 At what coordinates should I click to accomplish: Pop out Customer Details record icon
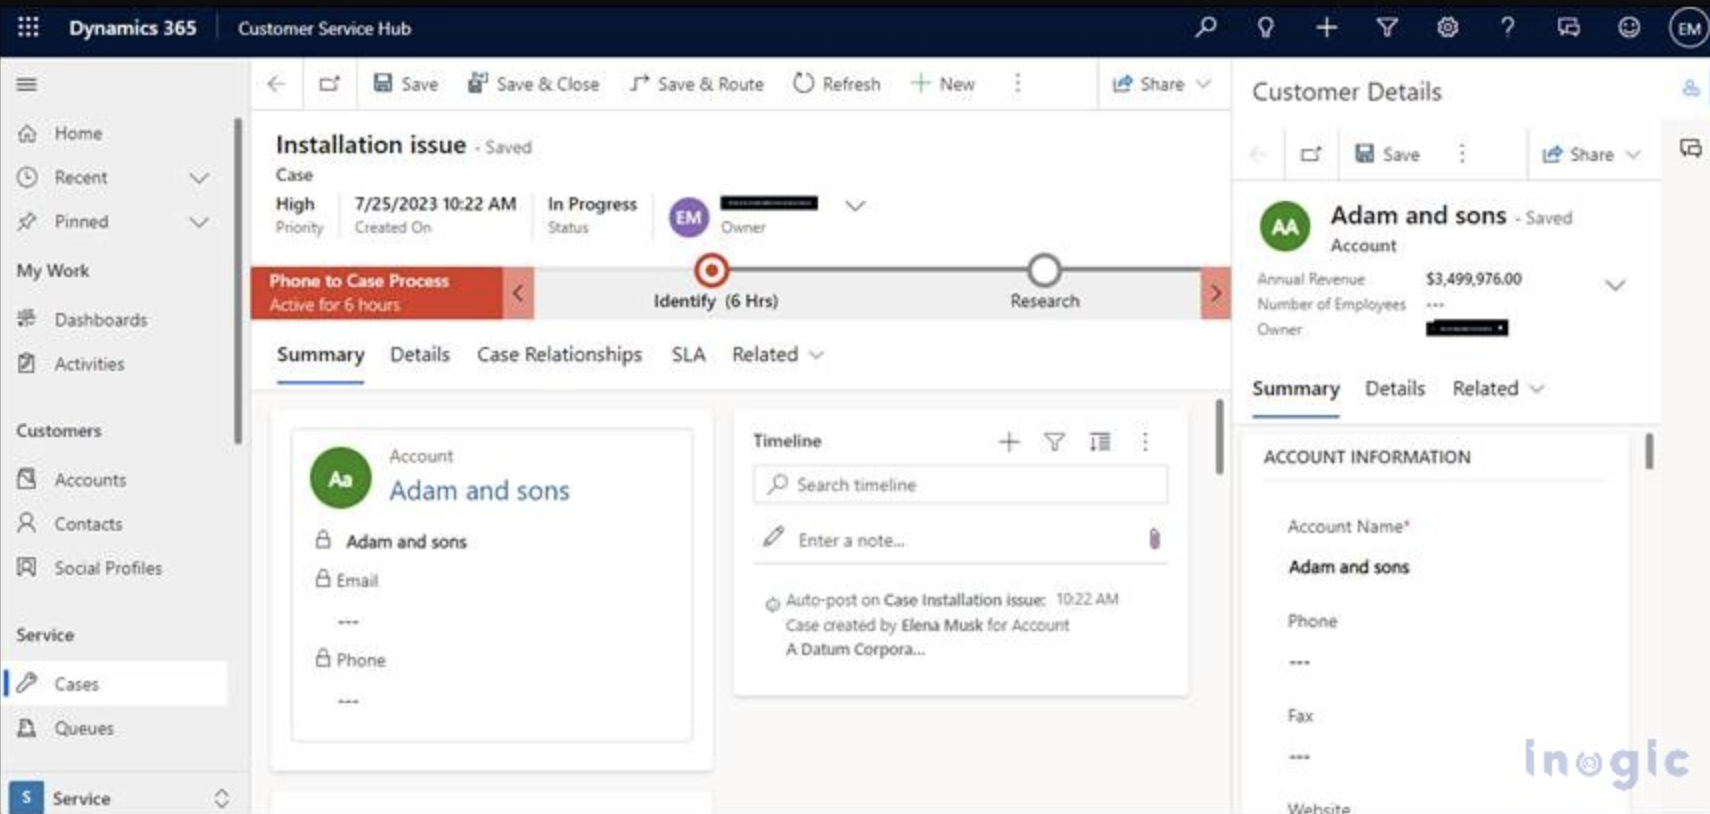[1310, 154]
